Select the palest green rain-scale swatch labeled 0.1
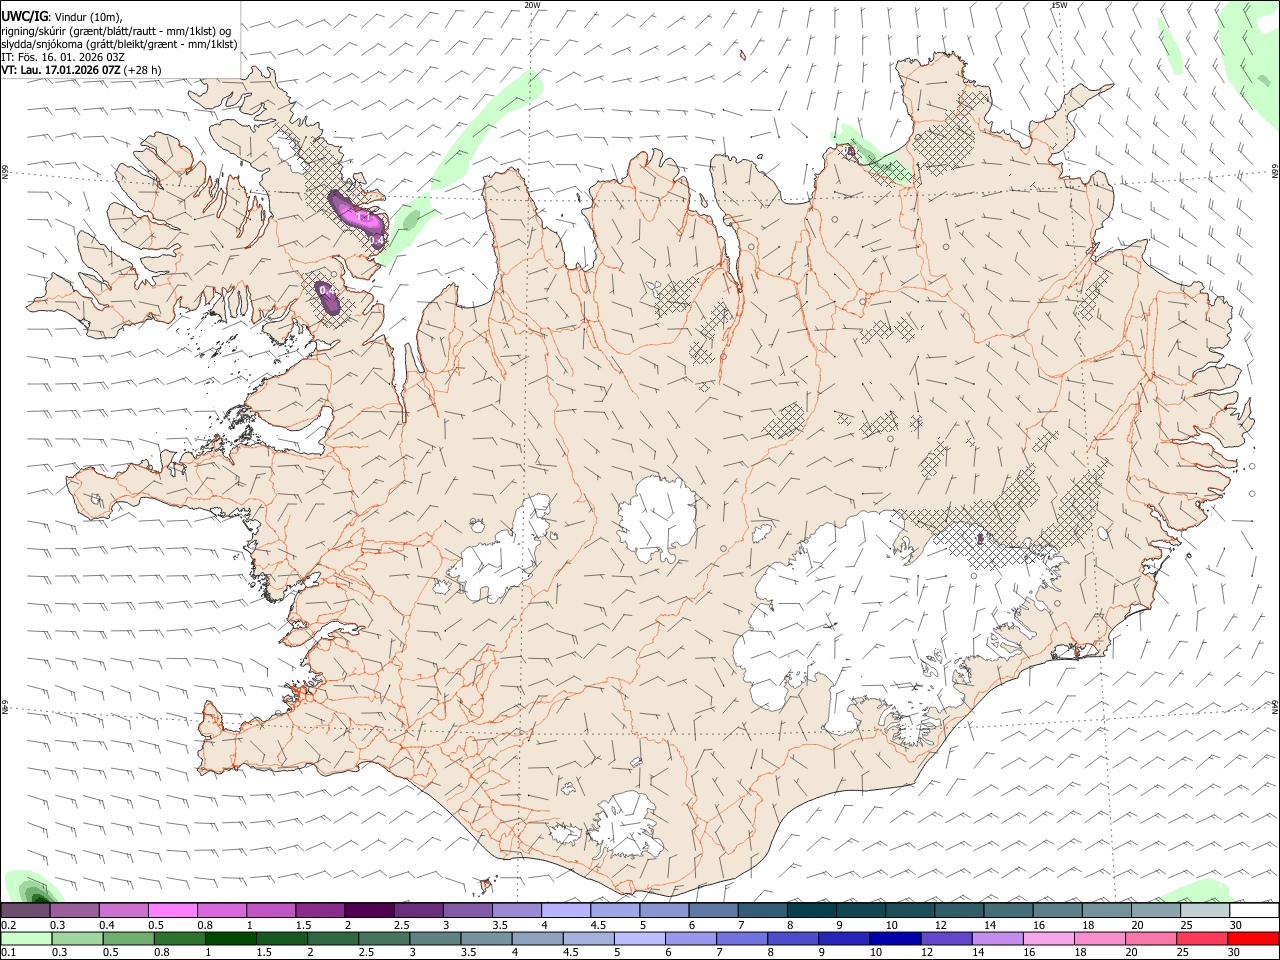This screenshot has width=1280, height=960. pos(26,939)
